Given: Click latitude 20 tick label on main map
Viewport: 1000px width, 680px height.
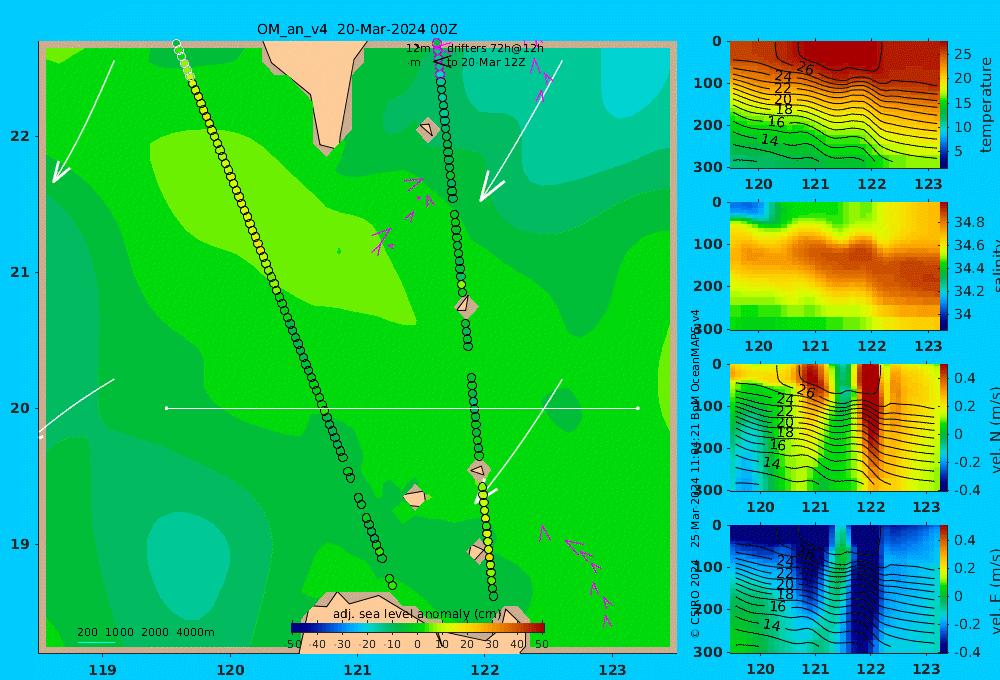Looking at the screenshot, I should coord(20,408).
